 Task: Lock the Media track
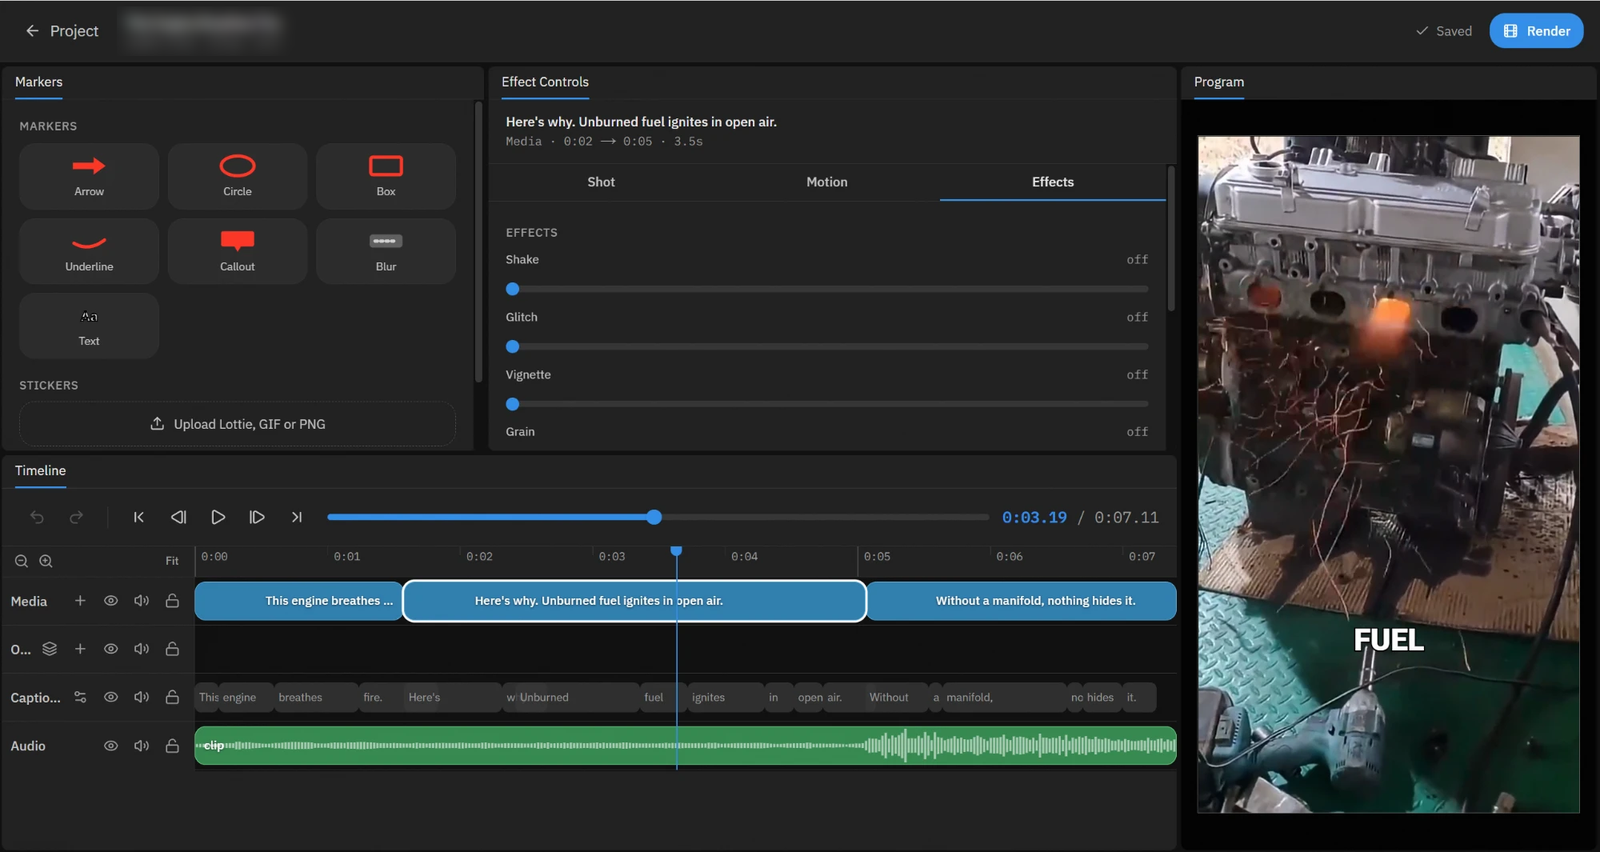coord(172,601)
